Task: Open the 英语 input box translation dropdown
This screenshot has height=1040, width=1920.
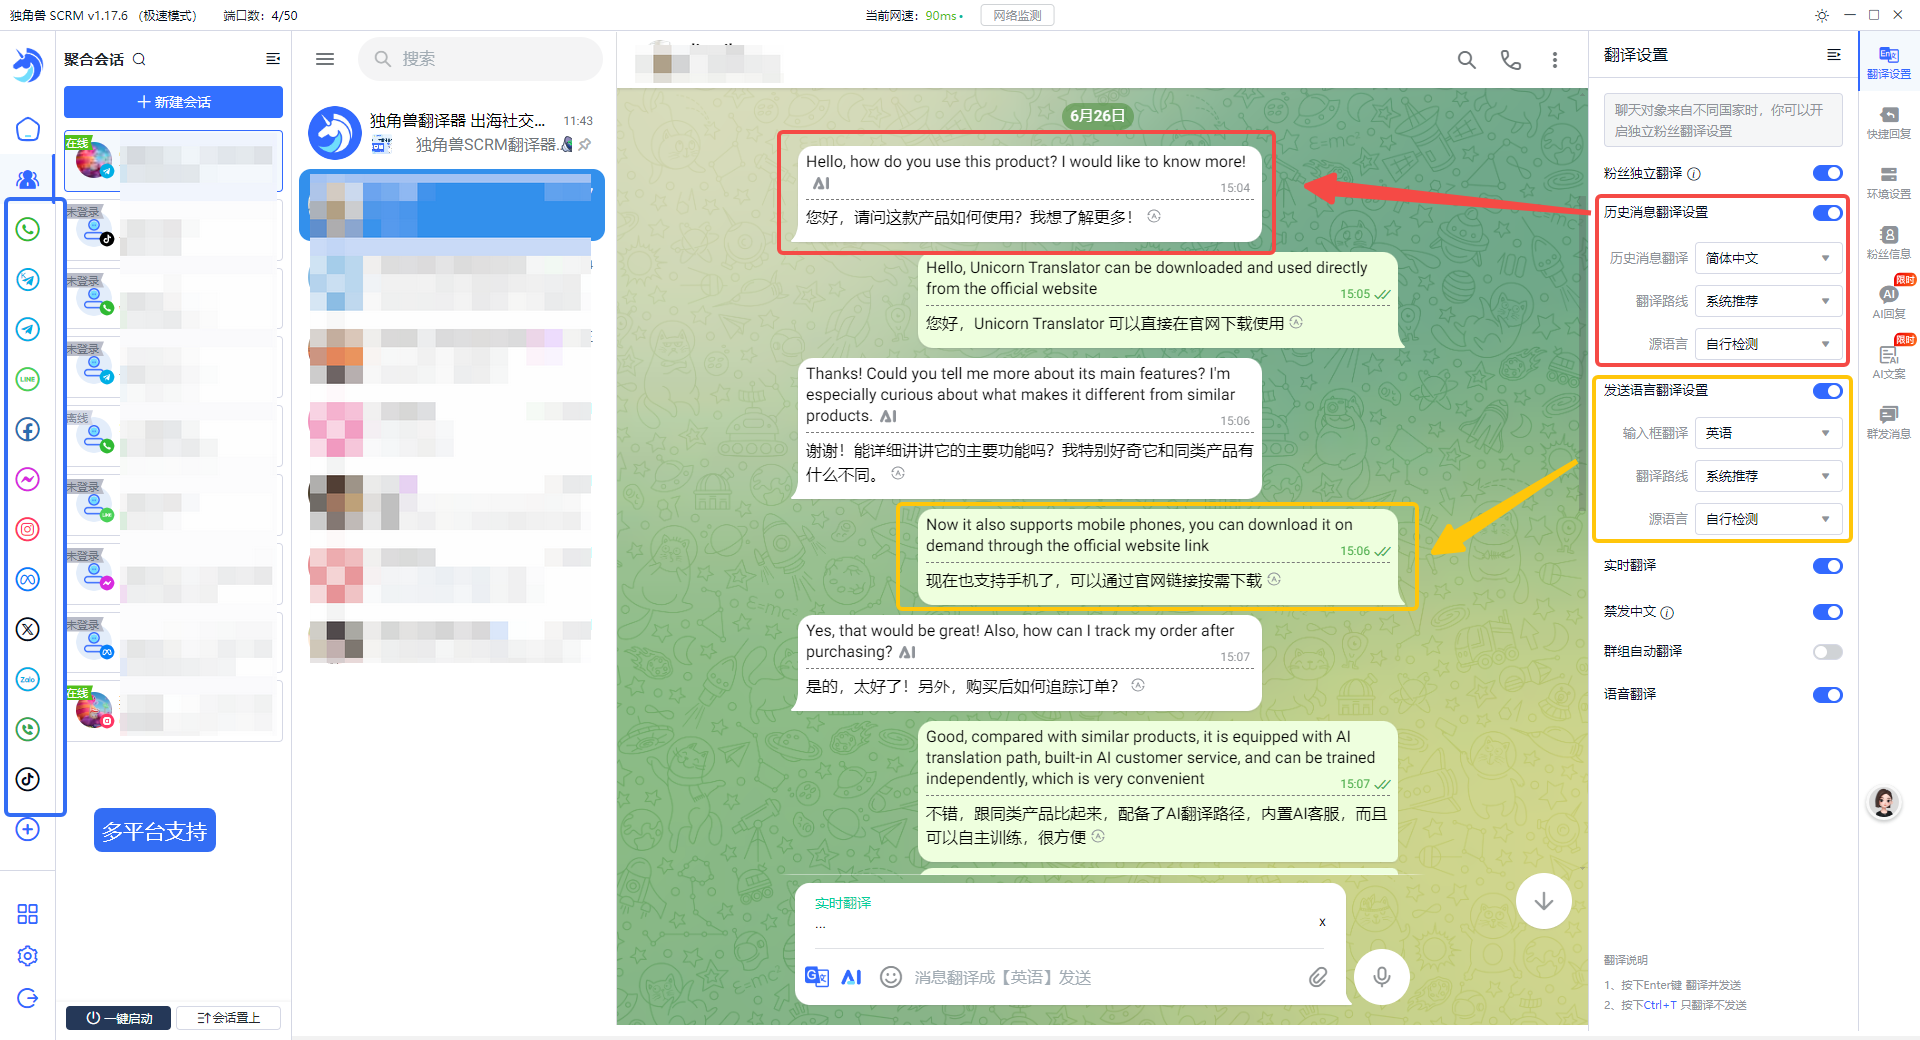Action: pyautogui.click(x=1768, y=432)
